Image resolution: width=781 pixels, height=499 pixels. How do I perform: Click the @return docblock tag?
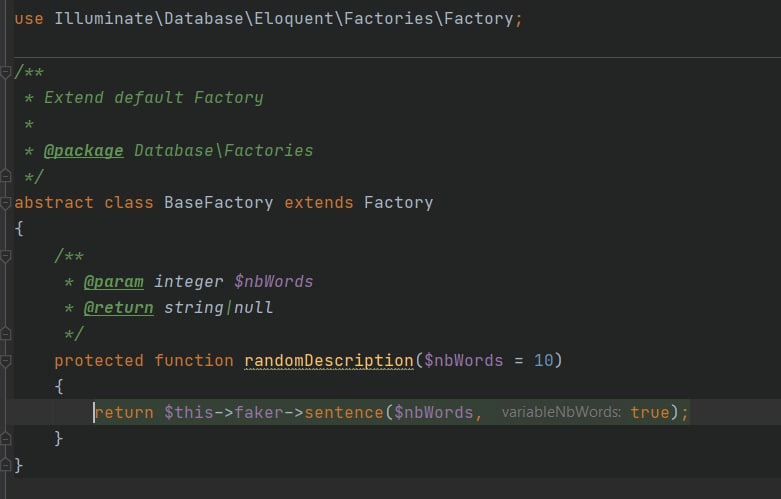coord(119,307)
